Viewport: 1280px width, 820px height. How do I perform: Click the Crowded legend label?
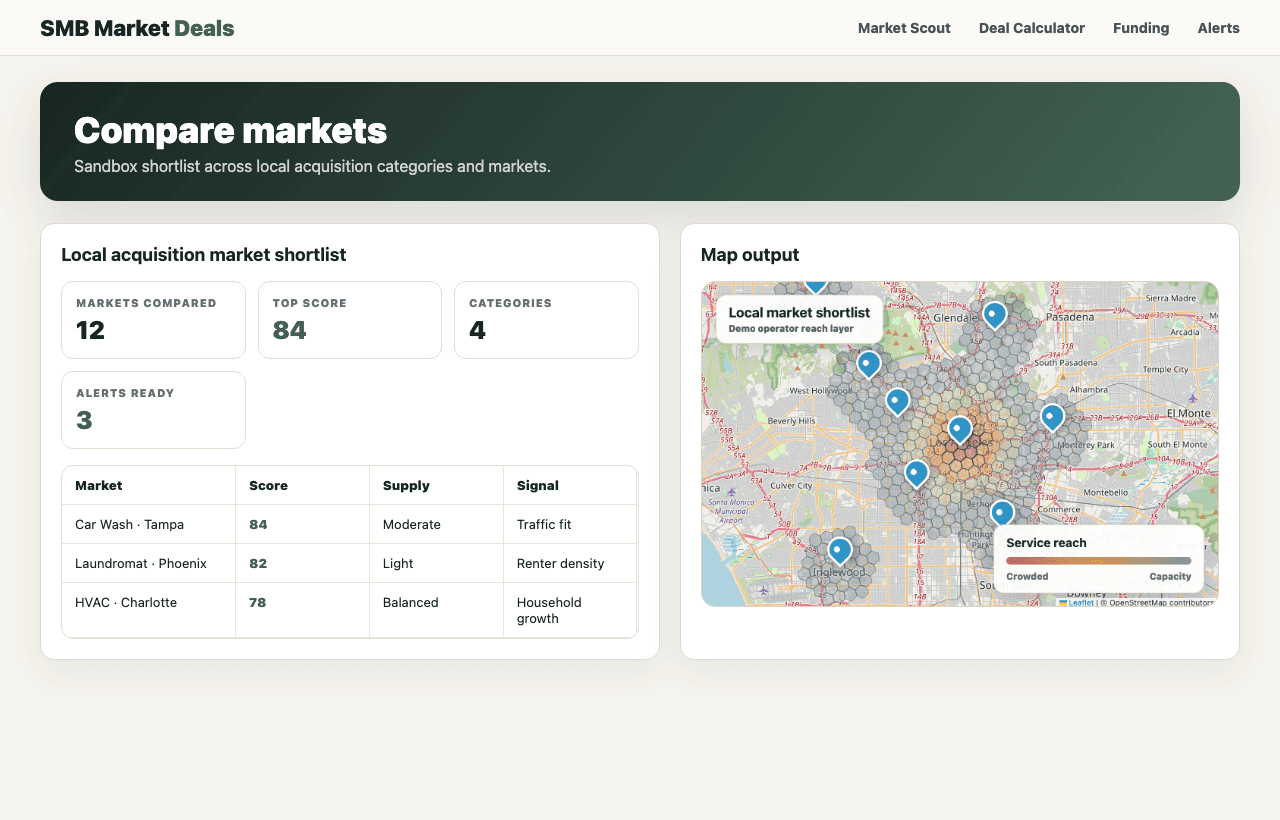(1027, 576)
